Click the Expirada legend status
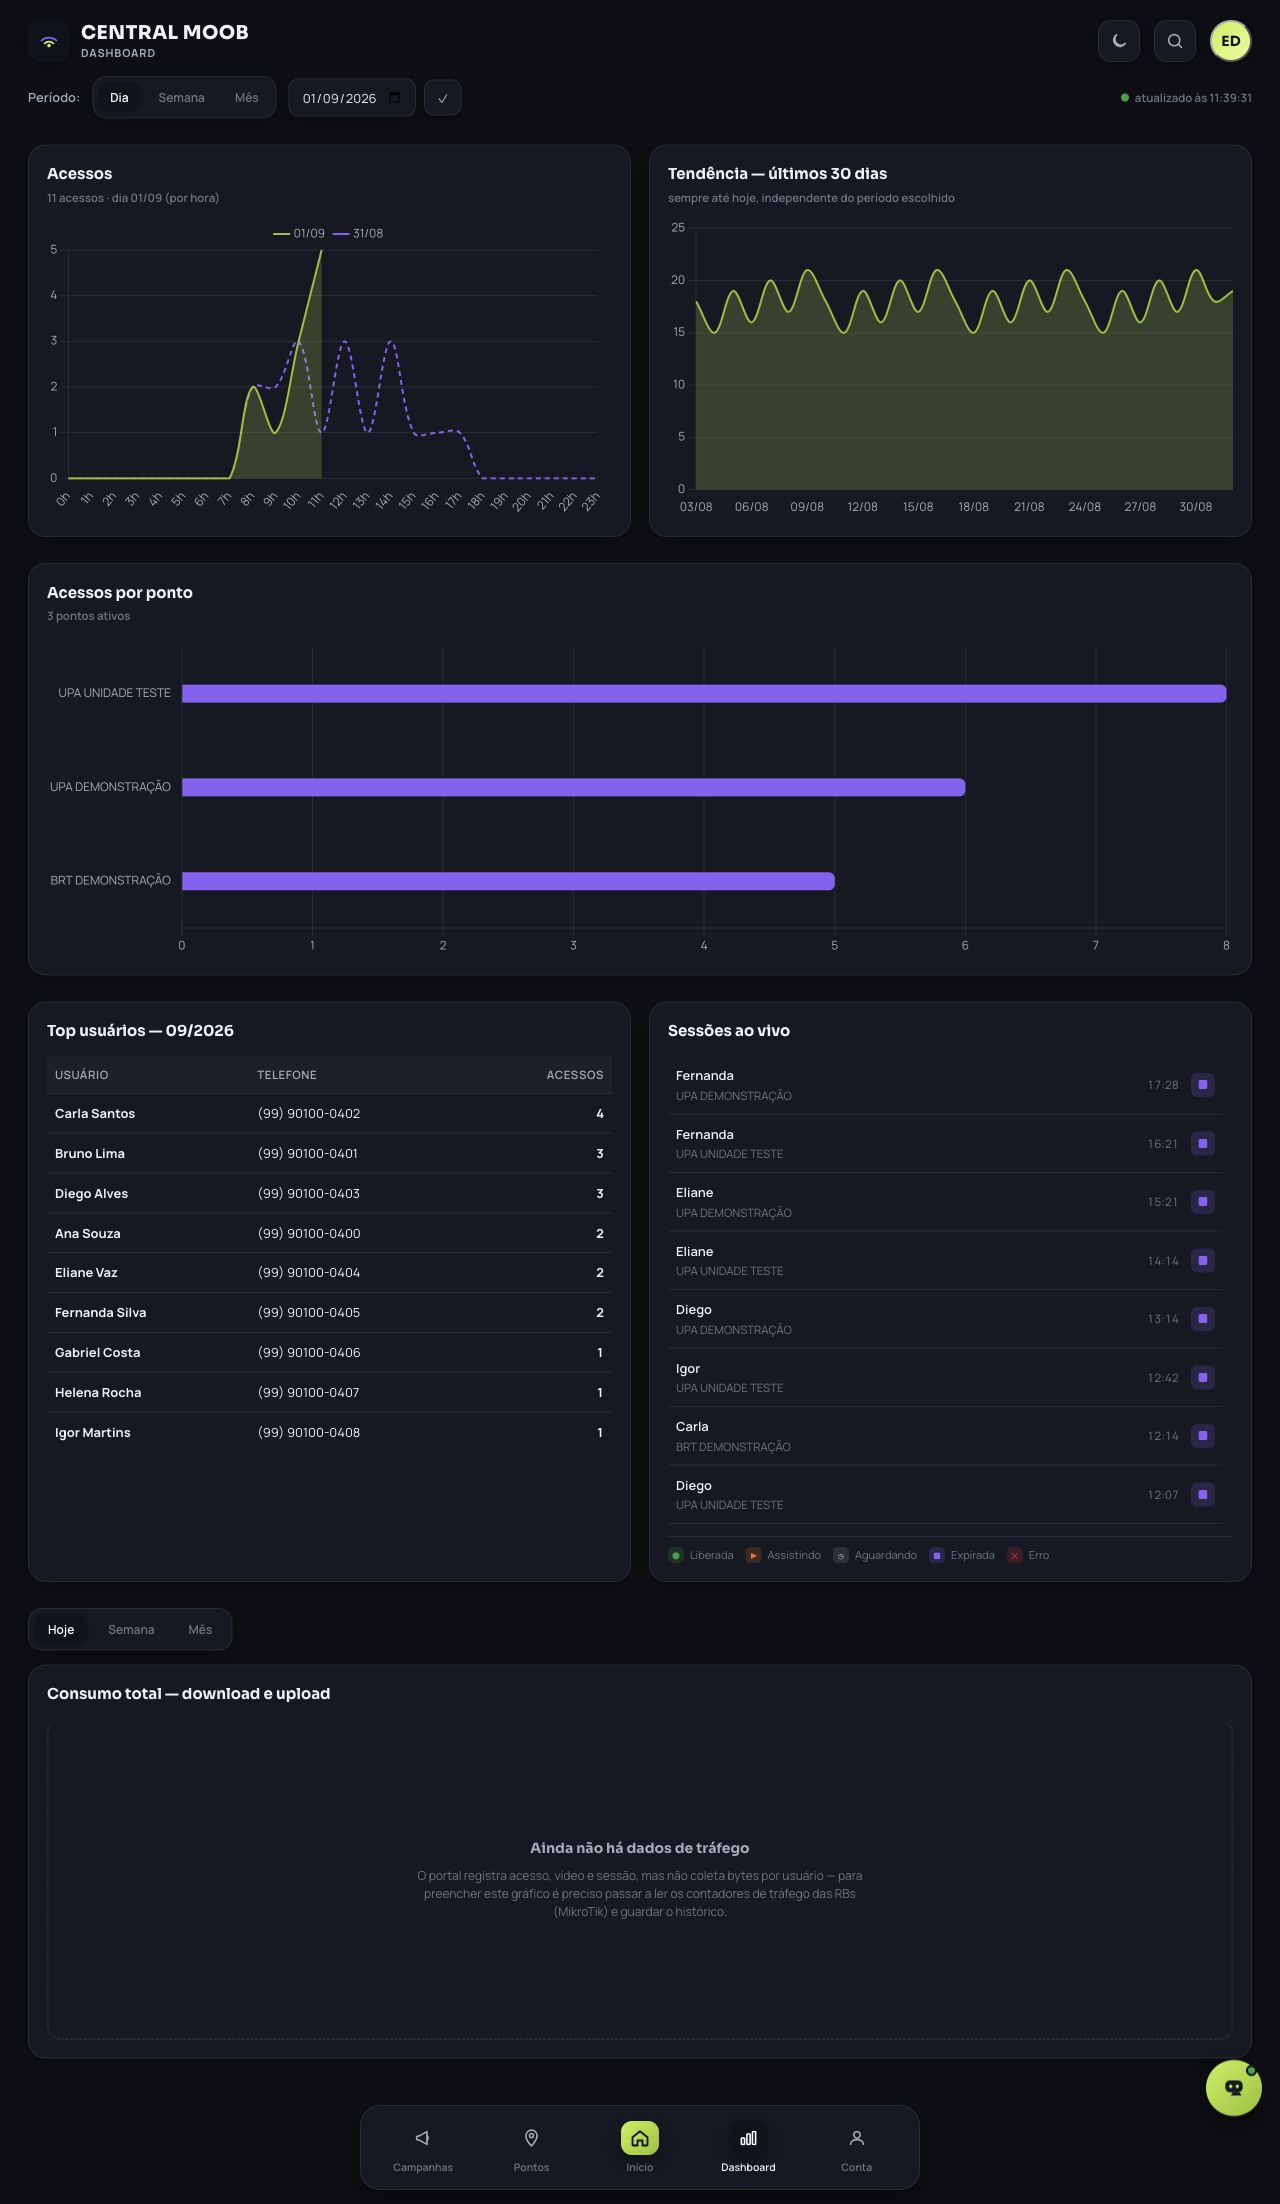The width and height of the screenshot is (1280, 2204). point(962,1555)
